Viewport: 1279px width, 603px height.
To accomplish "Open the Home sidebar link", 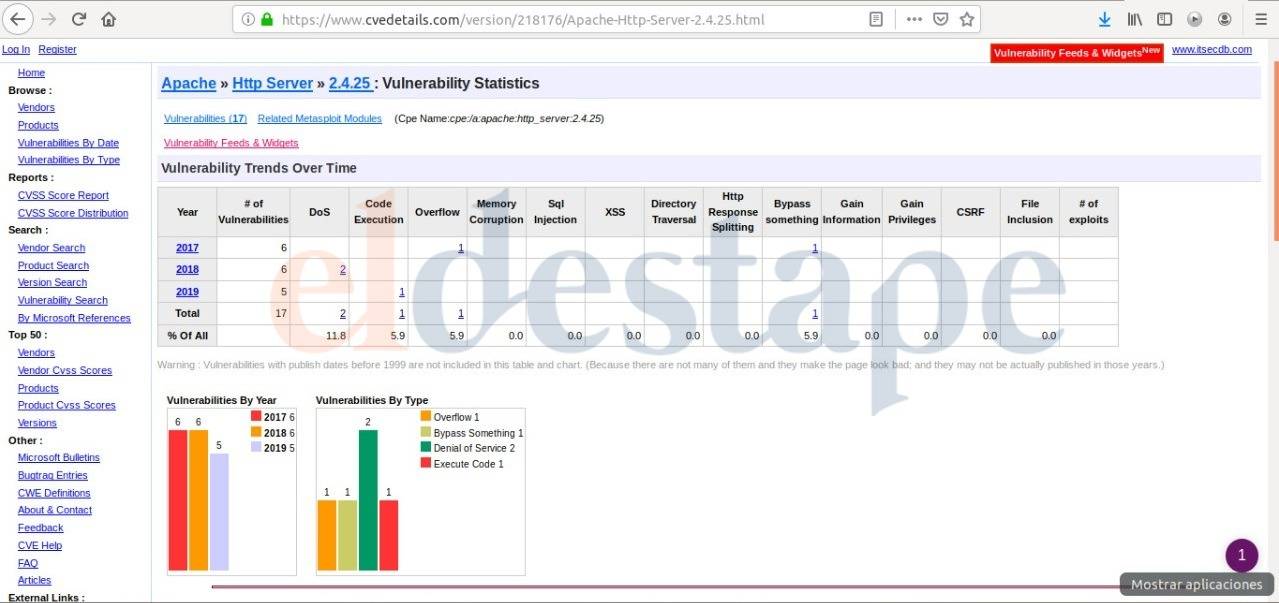I will click(31, 73).
